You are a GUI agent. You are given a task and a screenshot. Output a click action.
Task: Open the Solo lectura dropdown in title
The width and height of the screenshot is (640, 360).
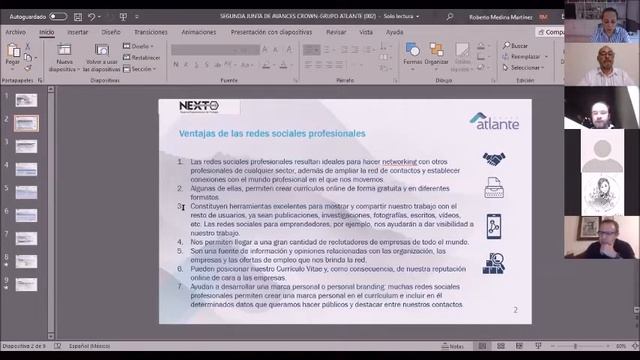pyautogui.click(x=401, y=17)
